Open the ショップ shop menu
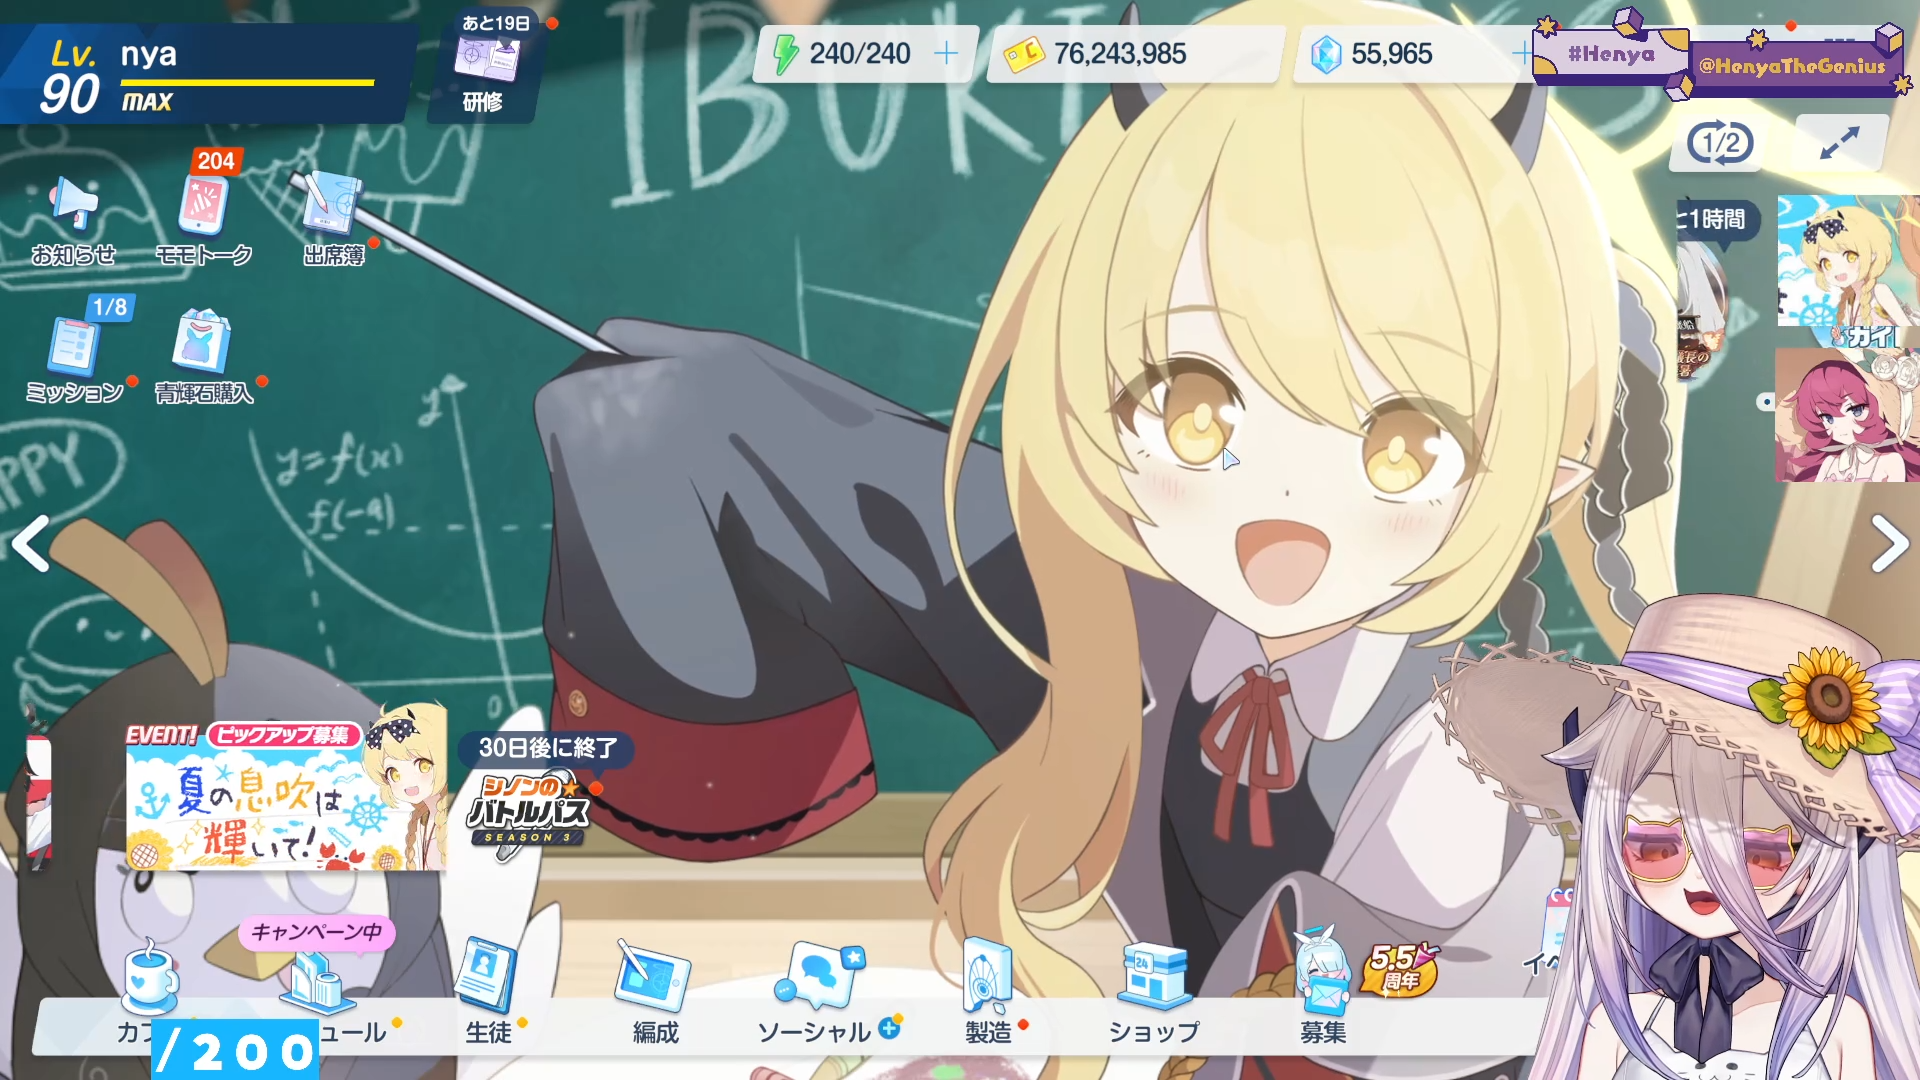This screenshot has width=1920, height=1080. click(1154, 993)
